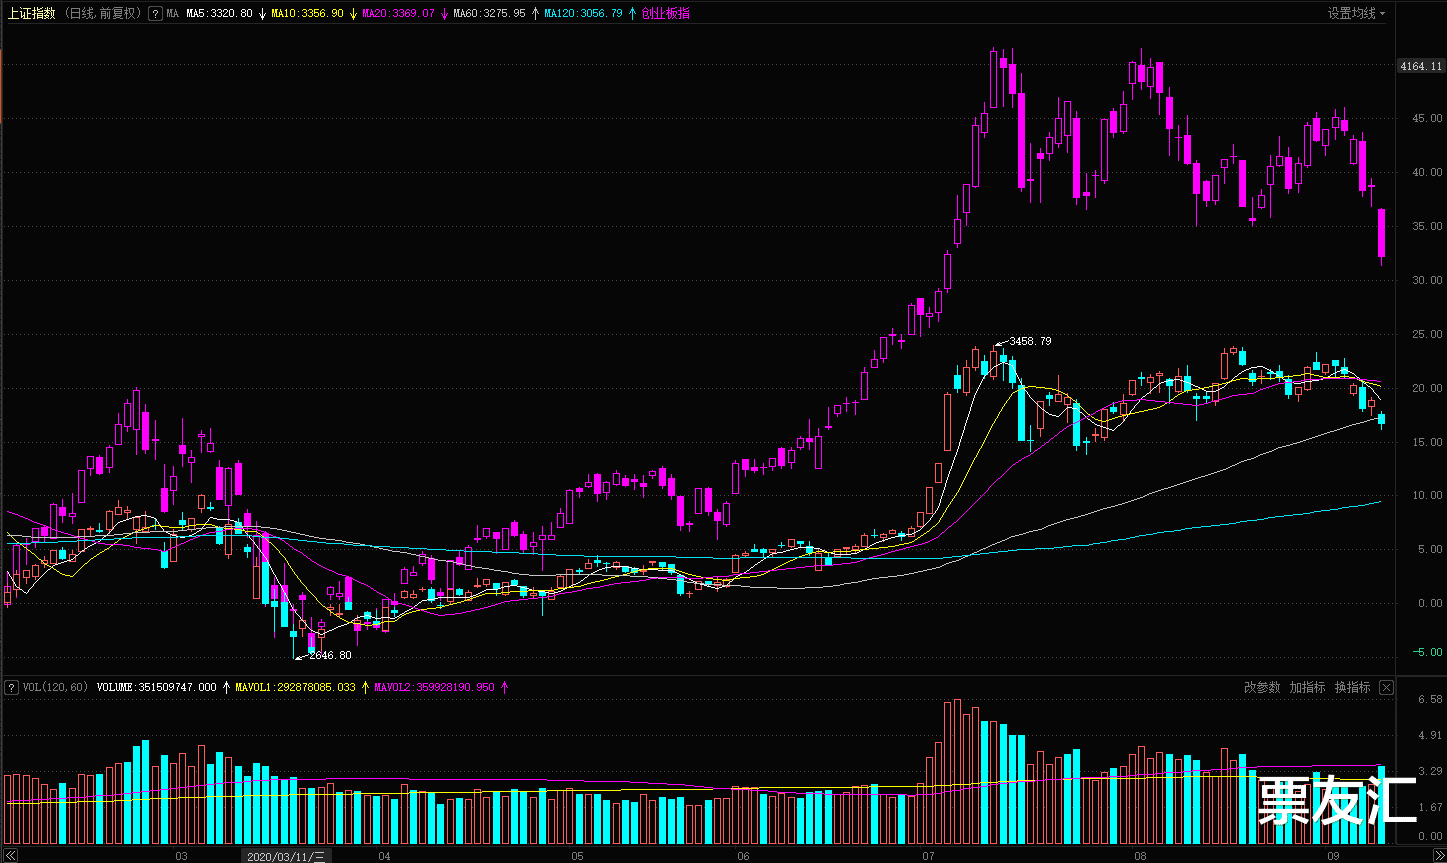Click the MA120:3056.79 value
This screenshot has width=1447, height=863.
pos(583,14)
